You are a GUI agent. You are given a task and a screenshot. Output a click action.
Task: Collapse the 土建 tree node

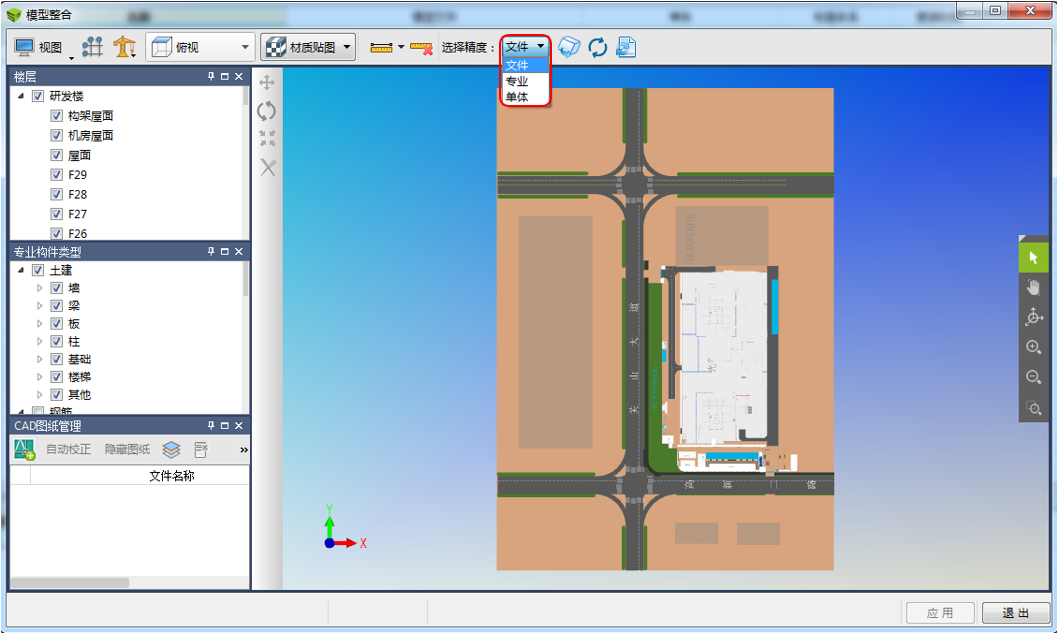21,270
